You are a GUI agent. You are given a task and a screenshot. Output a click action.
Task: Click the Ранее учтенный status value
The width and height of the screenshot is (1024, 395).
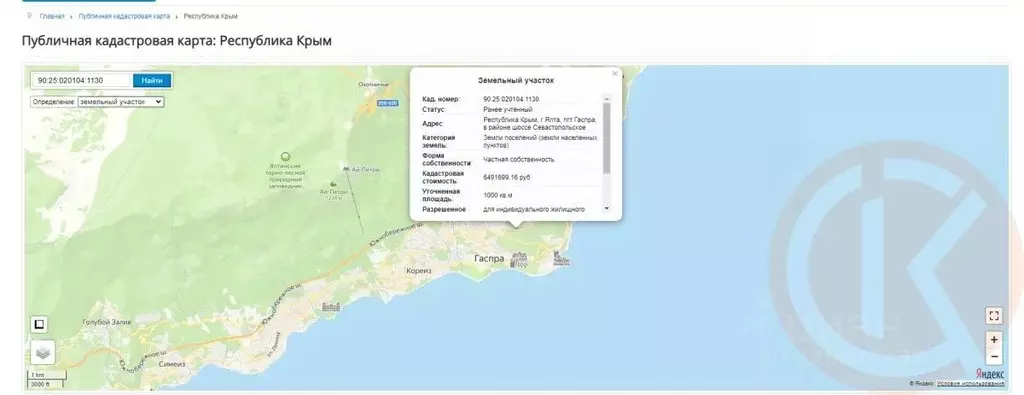pos(507,110)
